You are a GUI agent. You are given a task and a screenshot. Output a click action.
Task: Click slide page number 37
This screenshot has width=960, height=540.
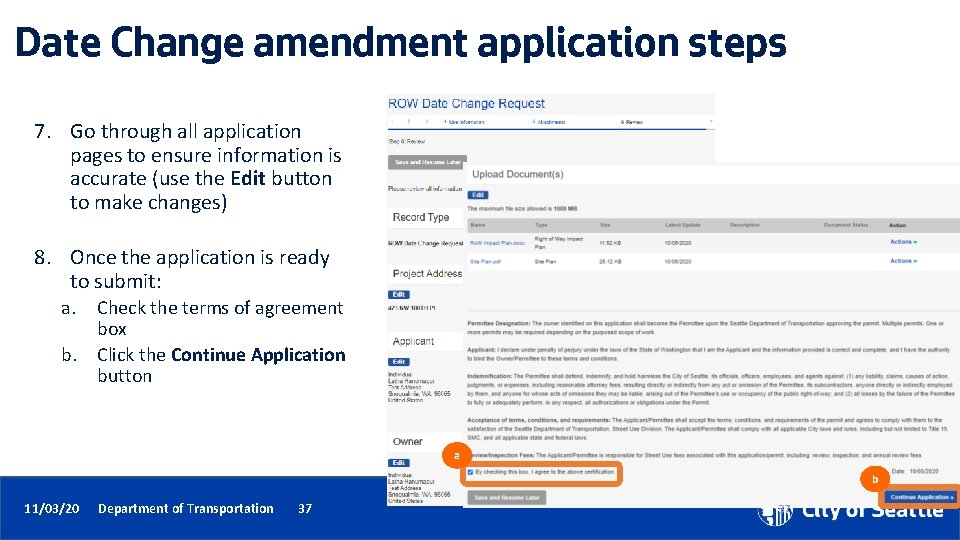coord(305,508)
